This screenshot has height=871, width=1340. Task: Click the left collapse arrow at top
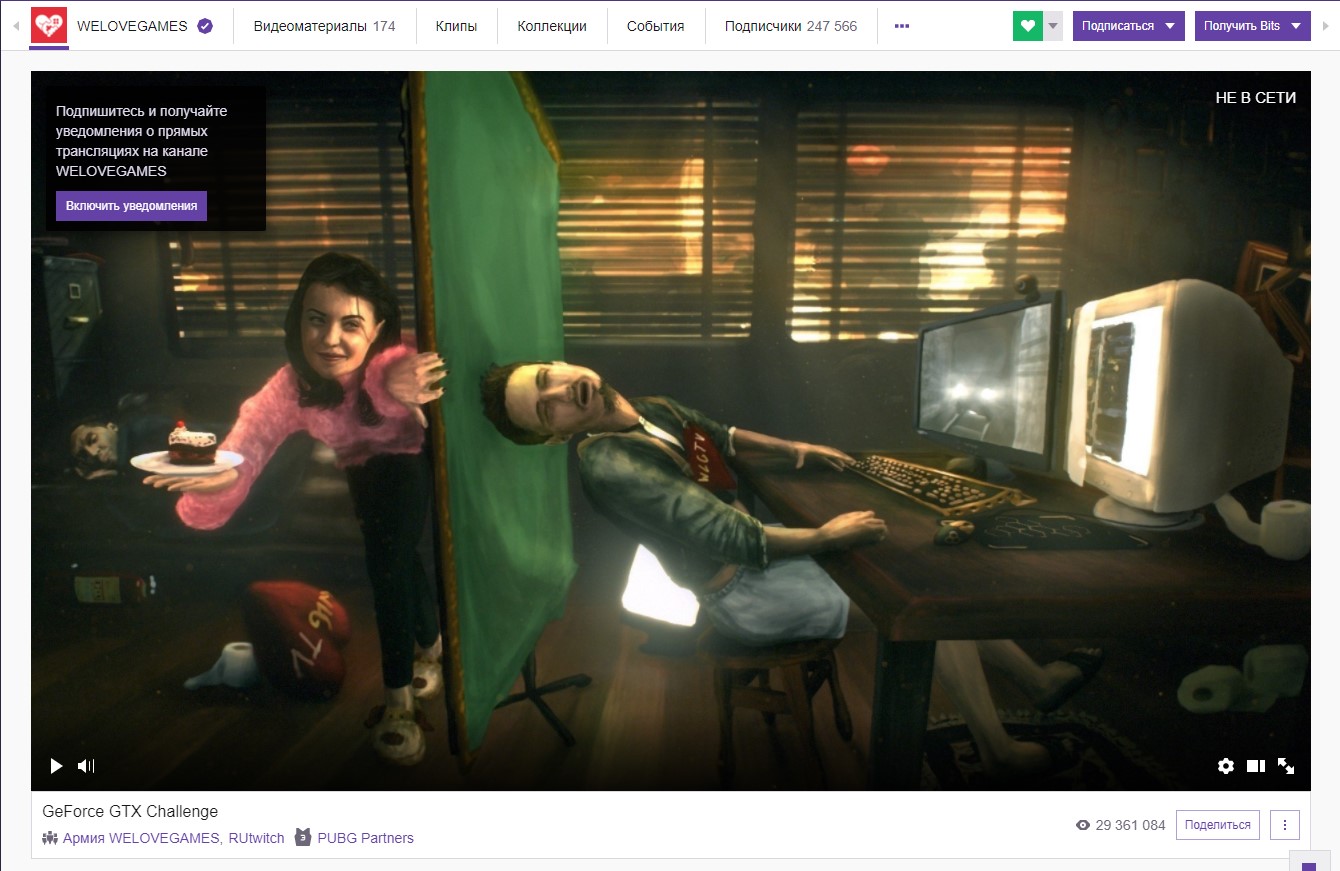15,26
